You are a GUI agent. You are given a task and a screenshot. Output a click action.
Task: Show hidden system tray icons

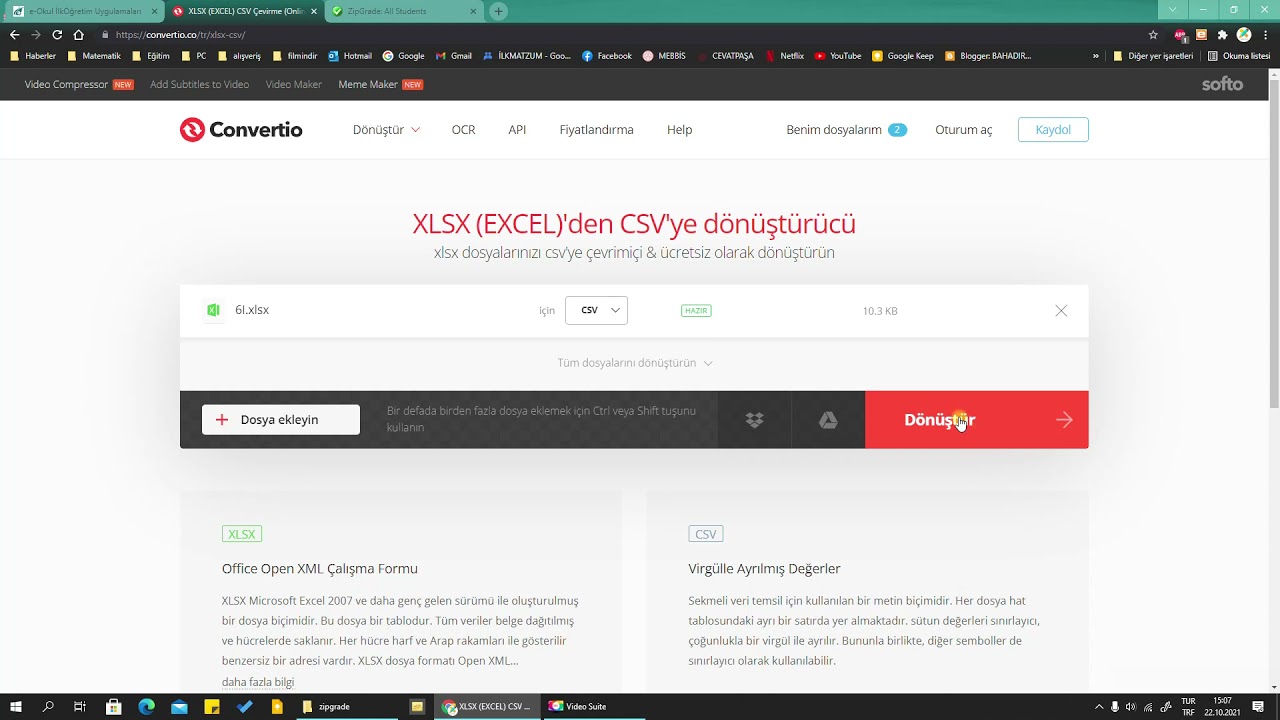coord(1099,706)
